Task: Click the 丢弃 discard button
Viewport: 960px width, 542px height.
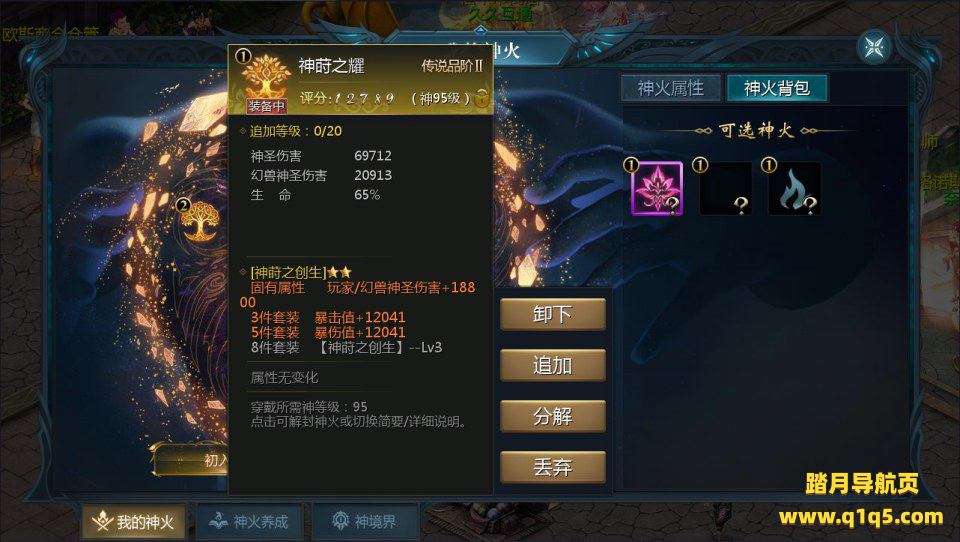Action: [553, 467]
